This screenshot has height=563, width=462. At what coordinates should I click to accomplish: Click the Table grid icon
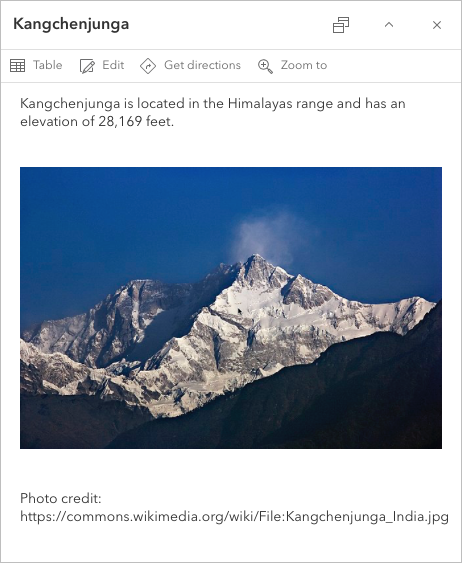[x=17, y=65]
